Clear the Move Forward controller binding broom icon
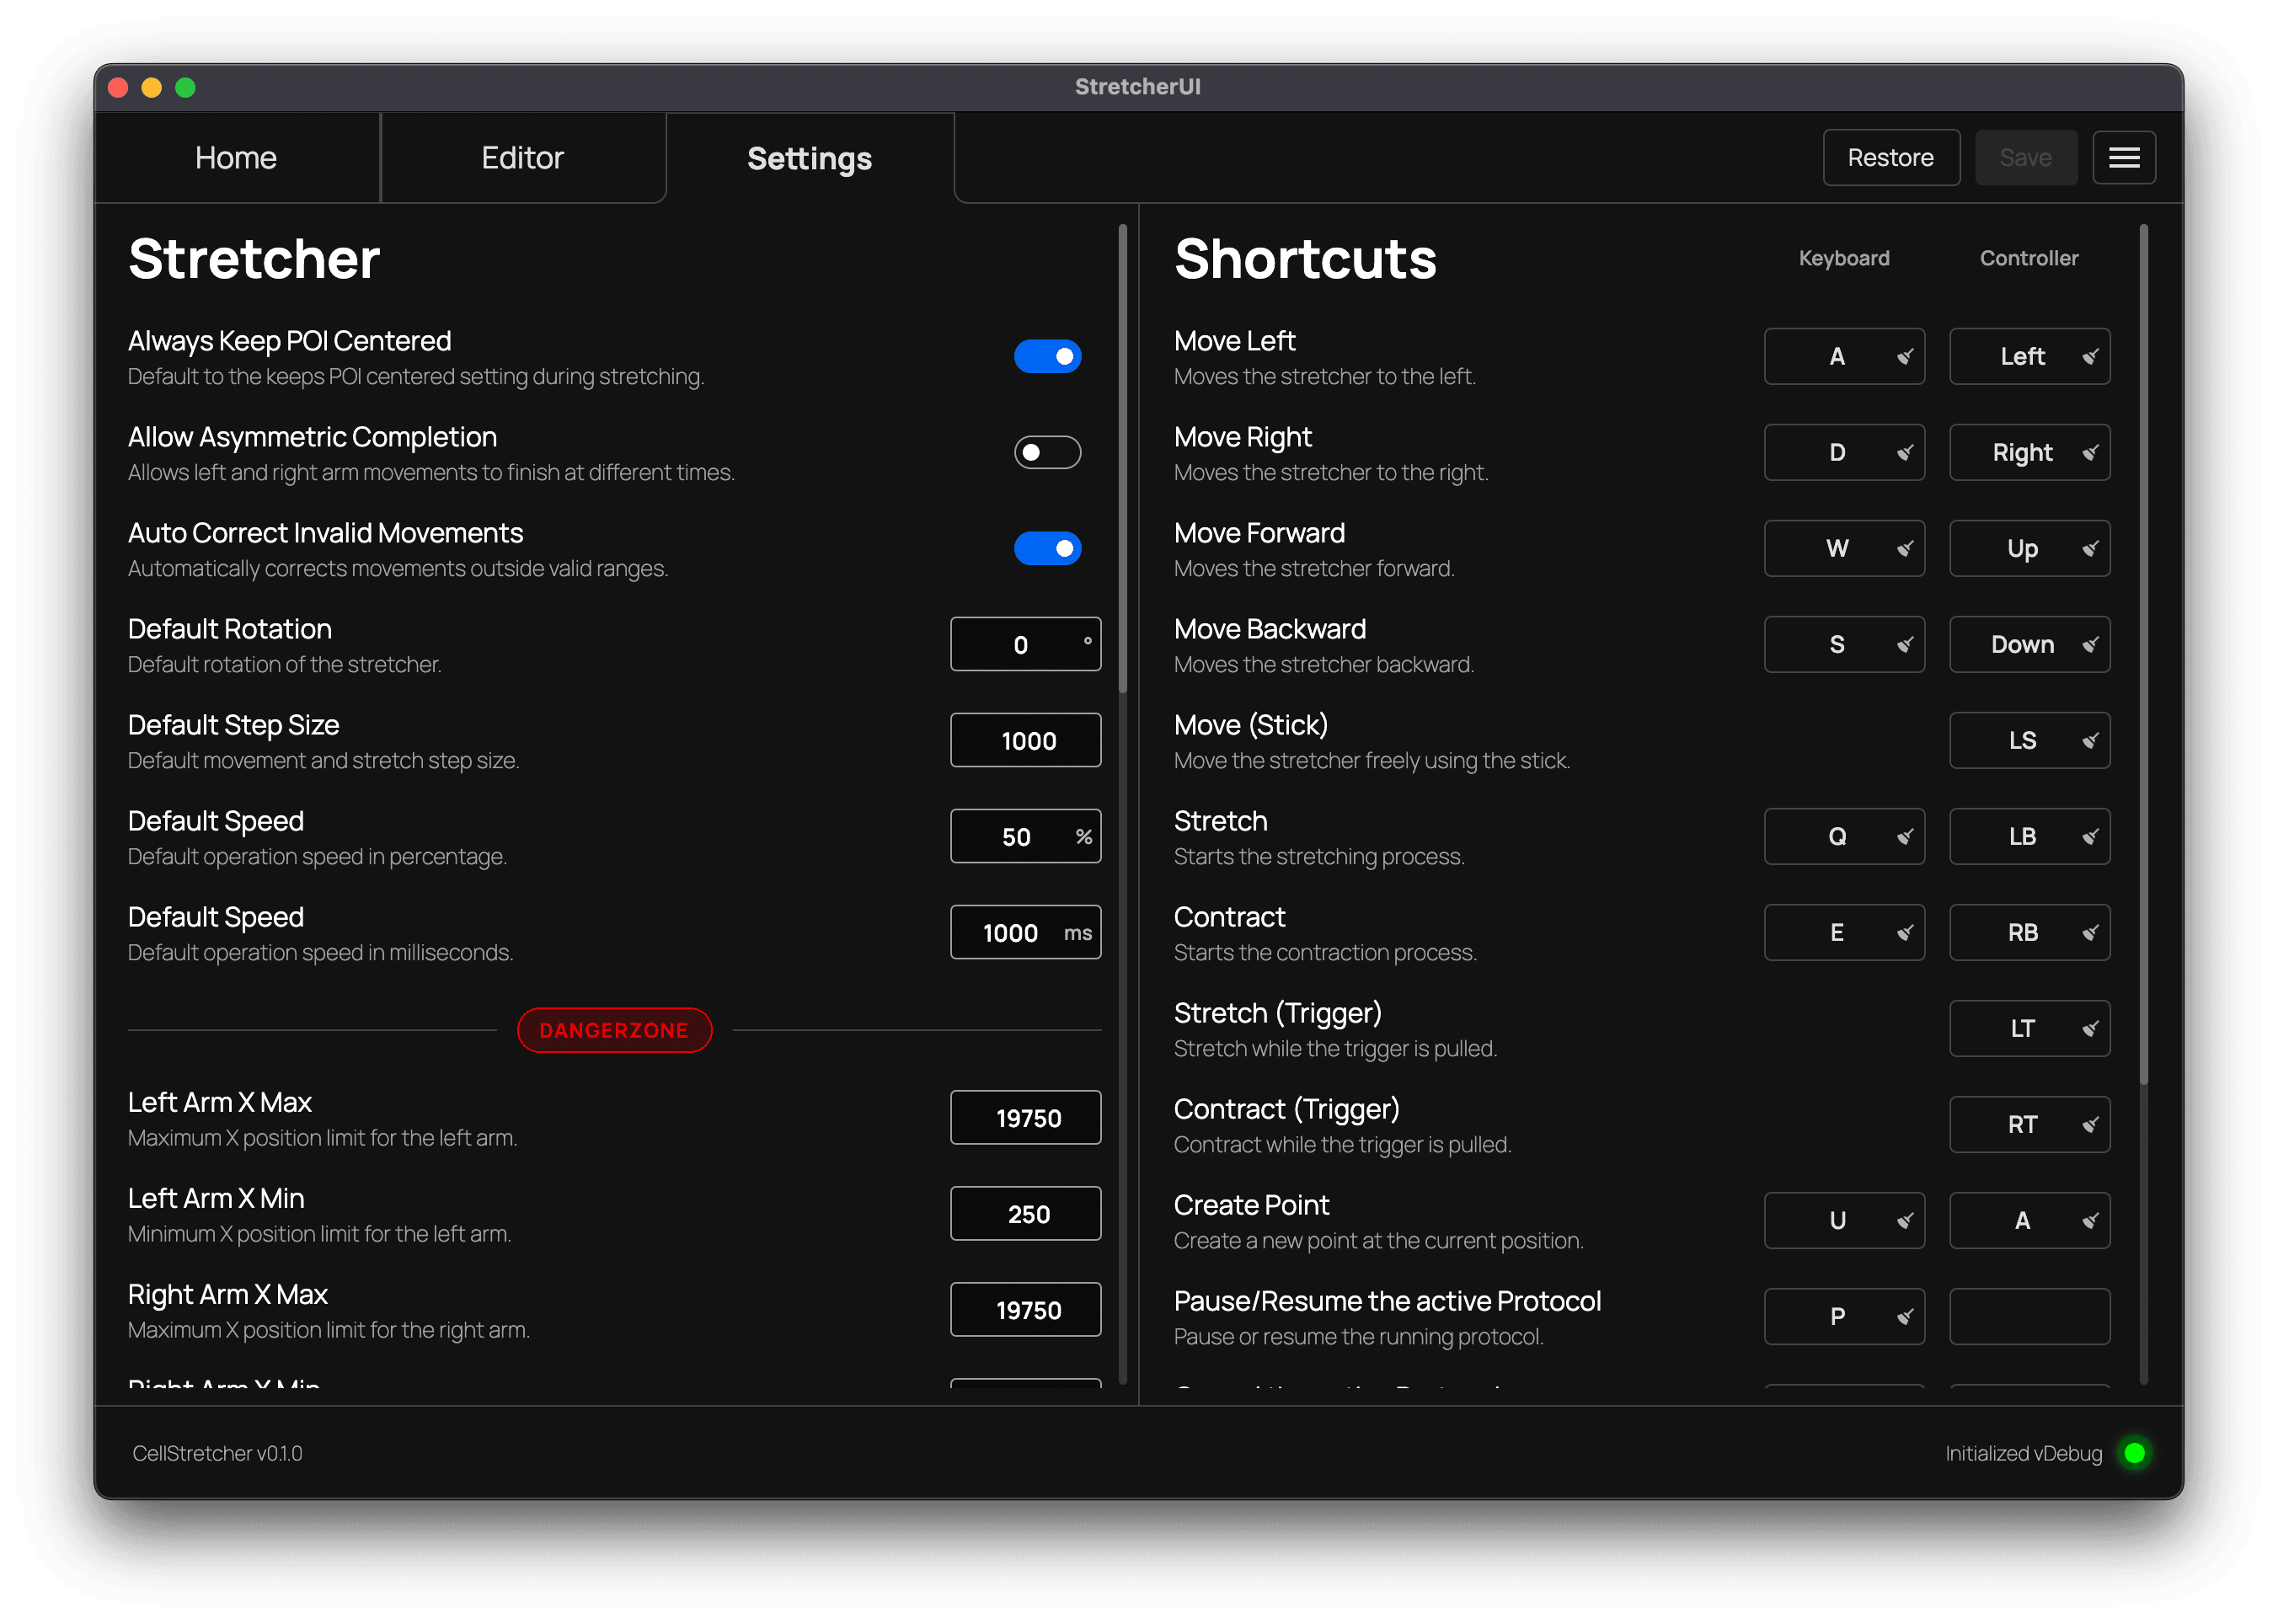This screenshot has height=1624, width=2278. pos(2089,549)
